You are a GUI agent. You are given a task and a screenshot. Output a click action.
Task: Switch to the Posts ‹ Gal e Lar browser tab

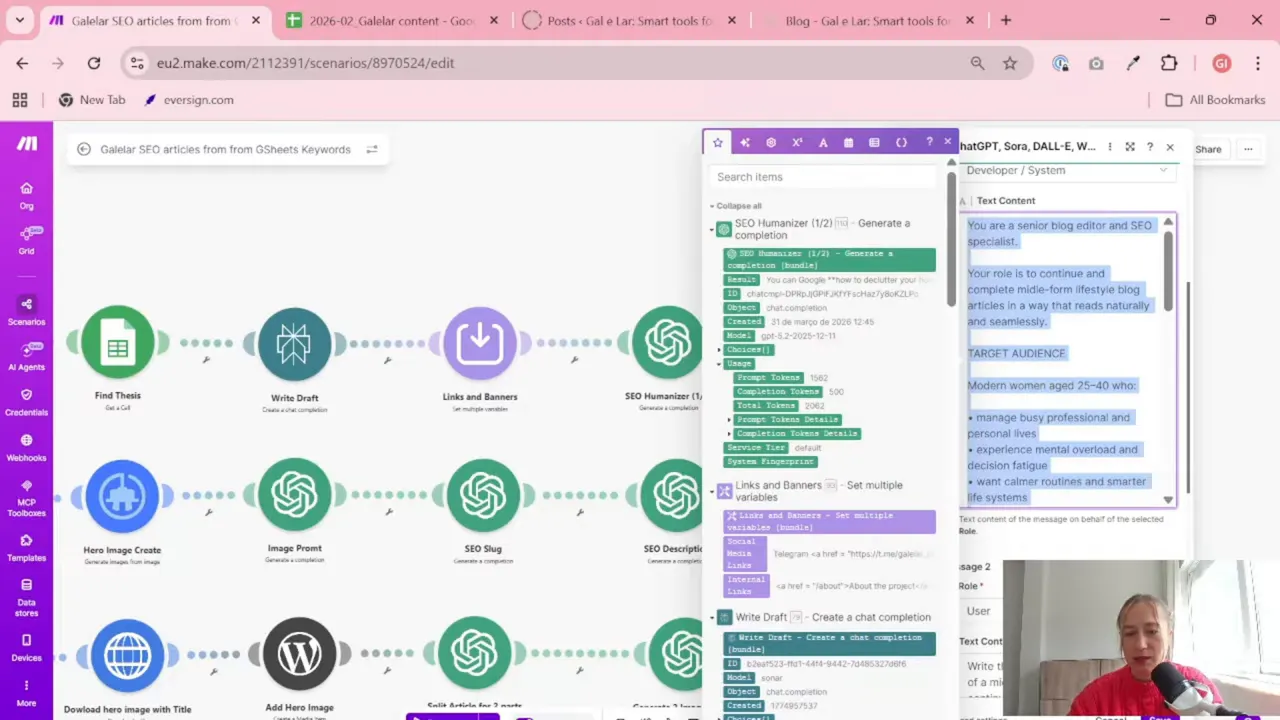coord(630,20)
